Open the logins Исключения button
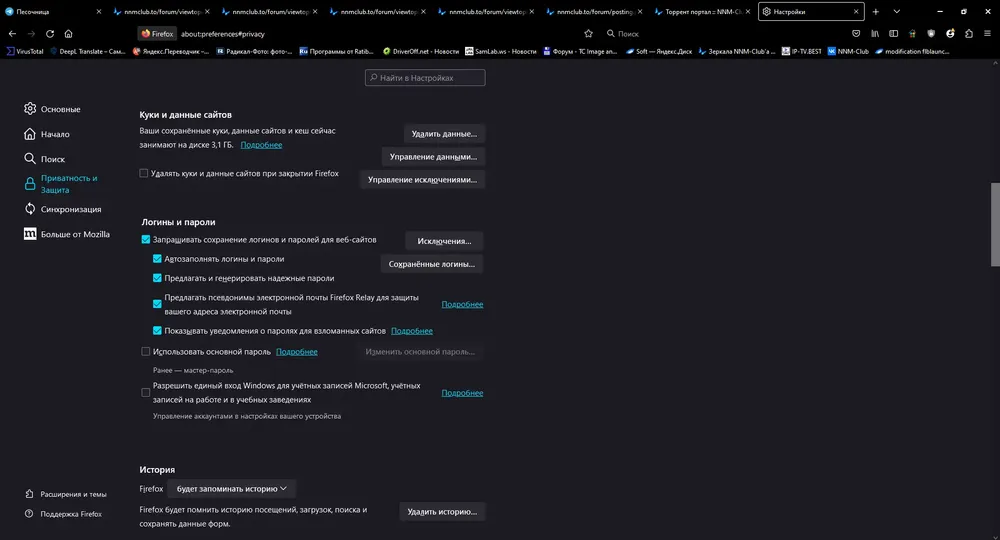This screenshot has height=540, width=1000. pos(445,241)
